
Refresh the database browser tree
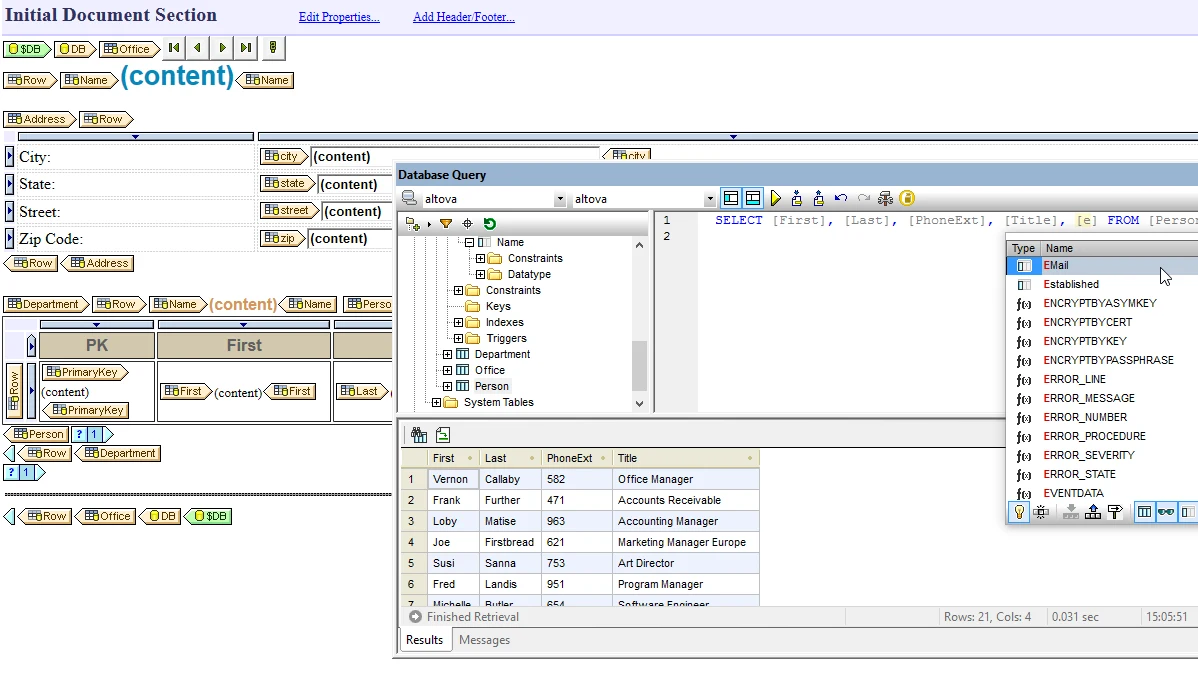point(490,224)
